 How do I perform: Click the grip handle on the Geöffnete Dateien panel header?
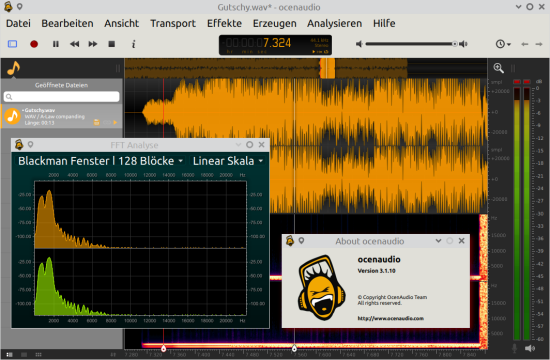(118, 68)
